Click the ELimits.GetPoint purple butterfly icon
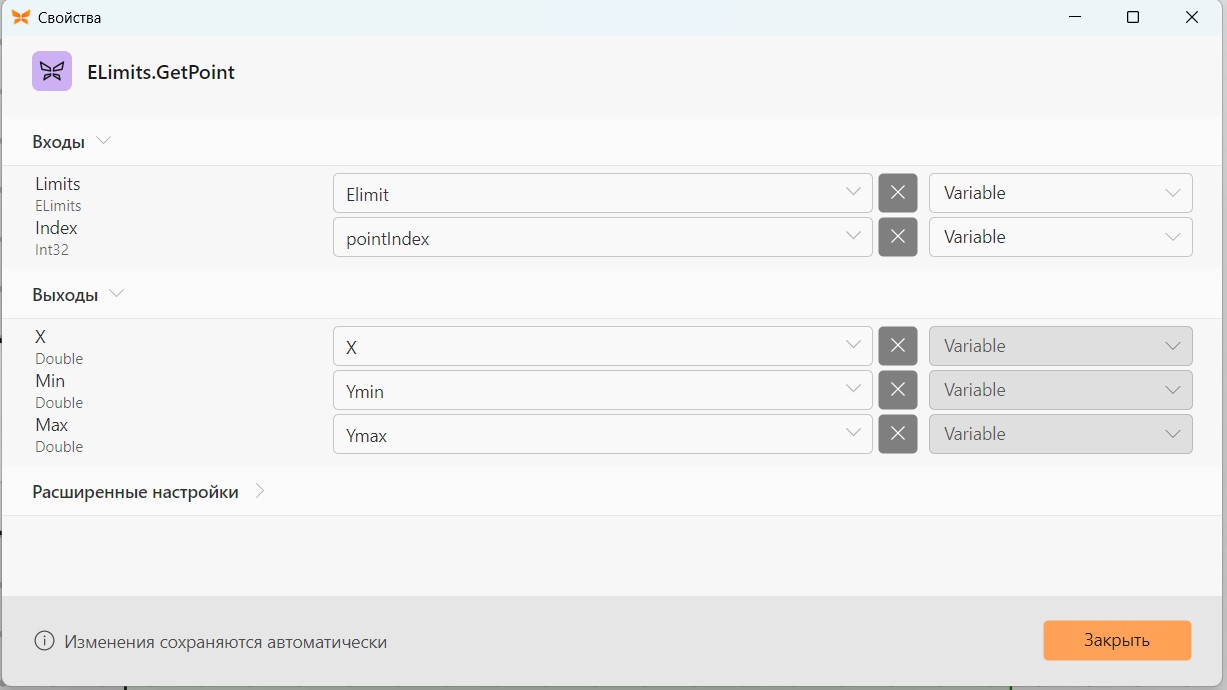The width and height of the screenshot is (1227, 690). 52,71
